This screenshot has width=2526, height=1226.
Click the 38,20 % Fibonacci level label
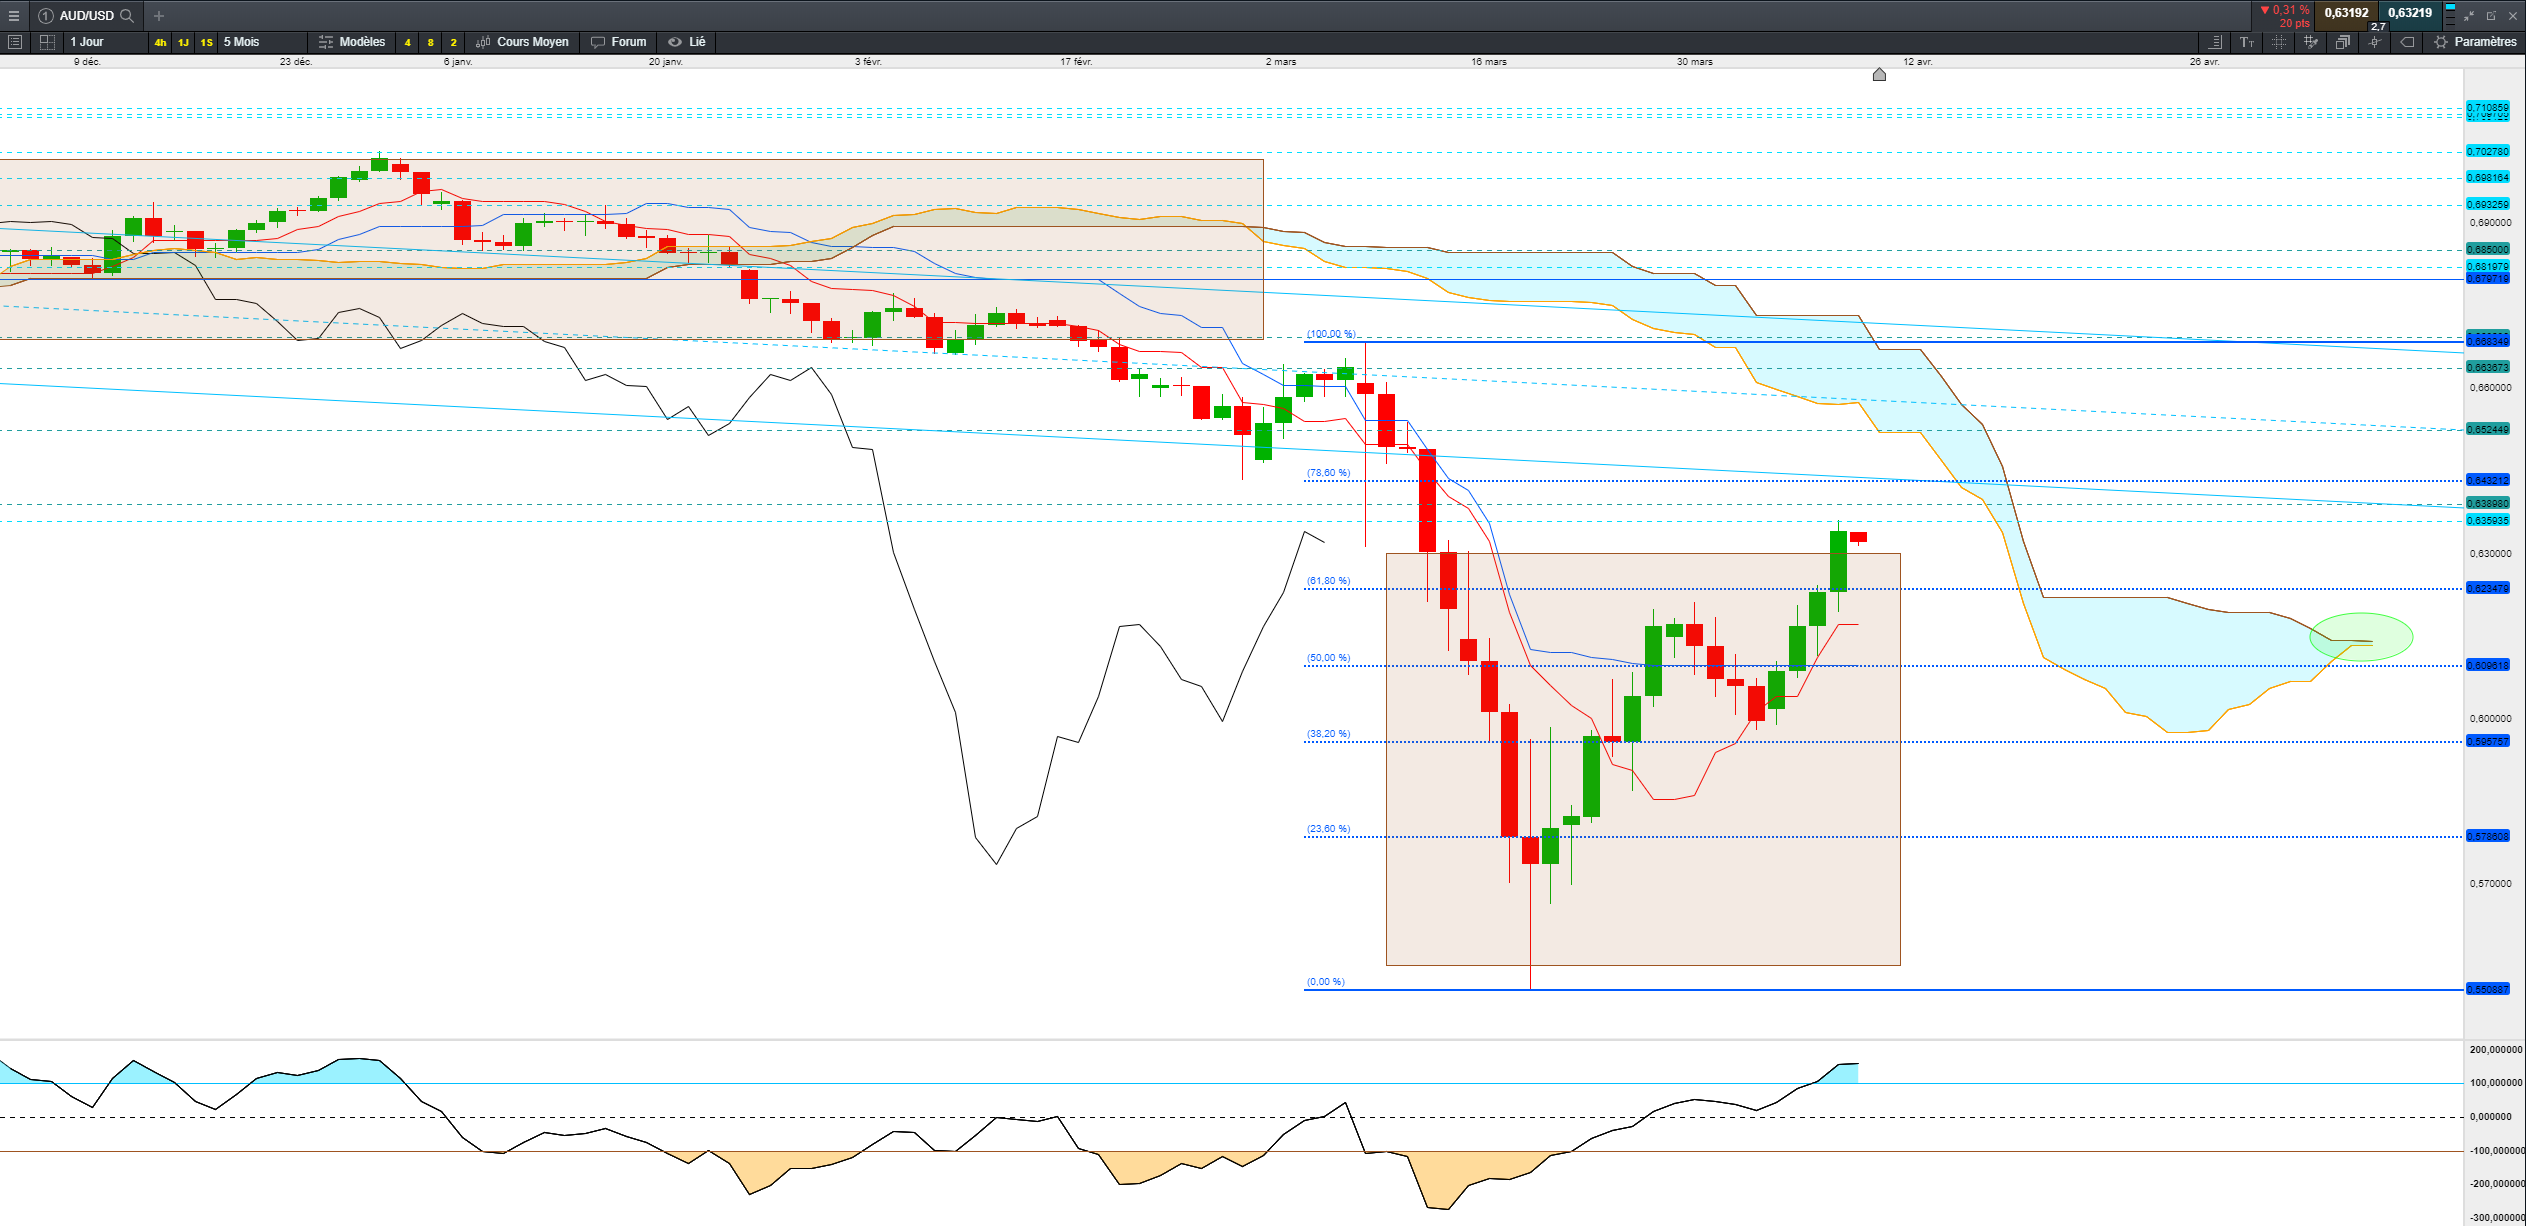(x=1328, y=734)
